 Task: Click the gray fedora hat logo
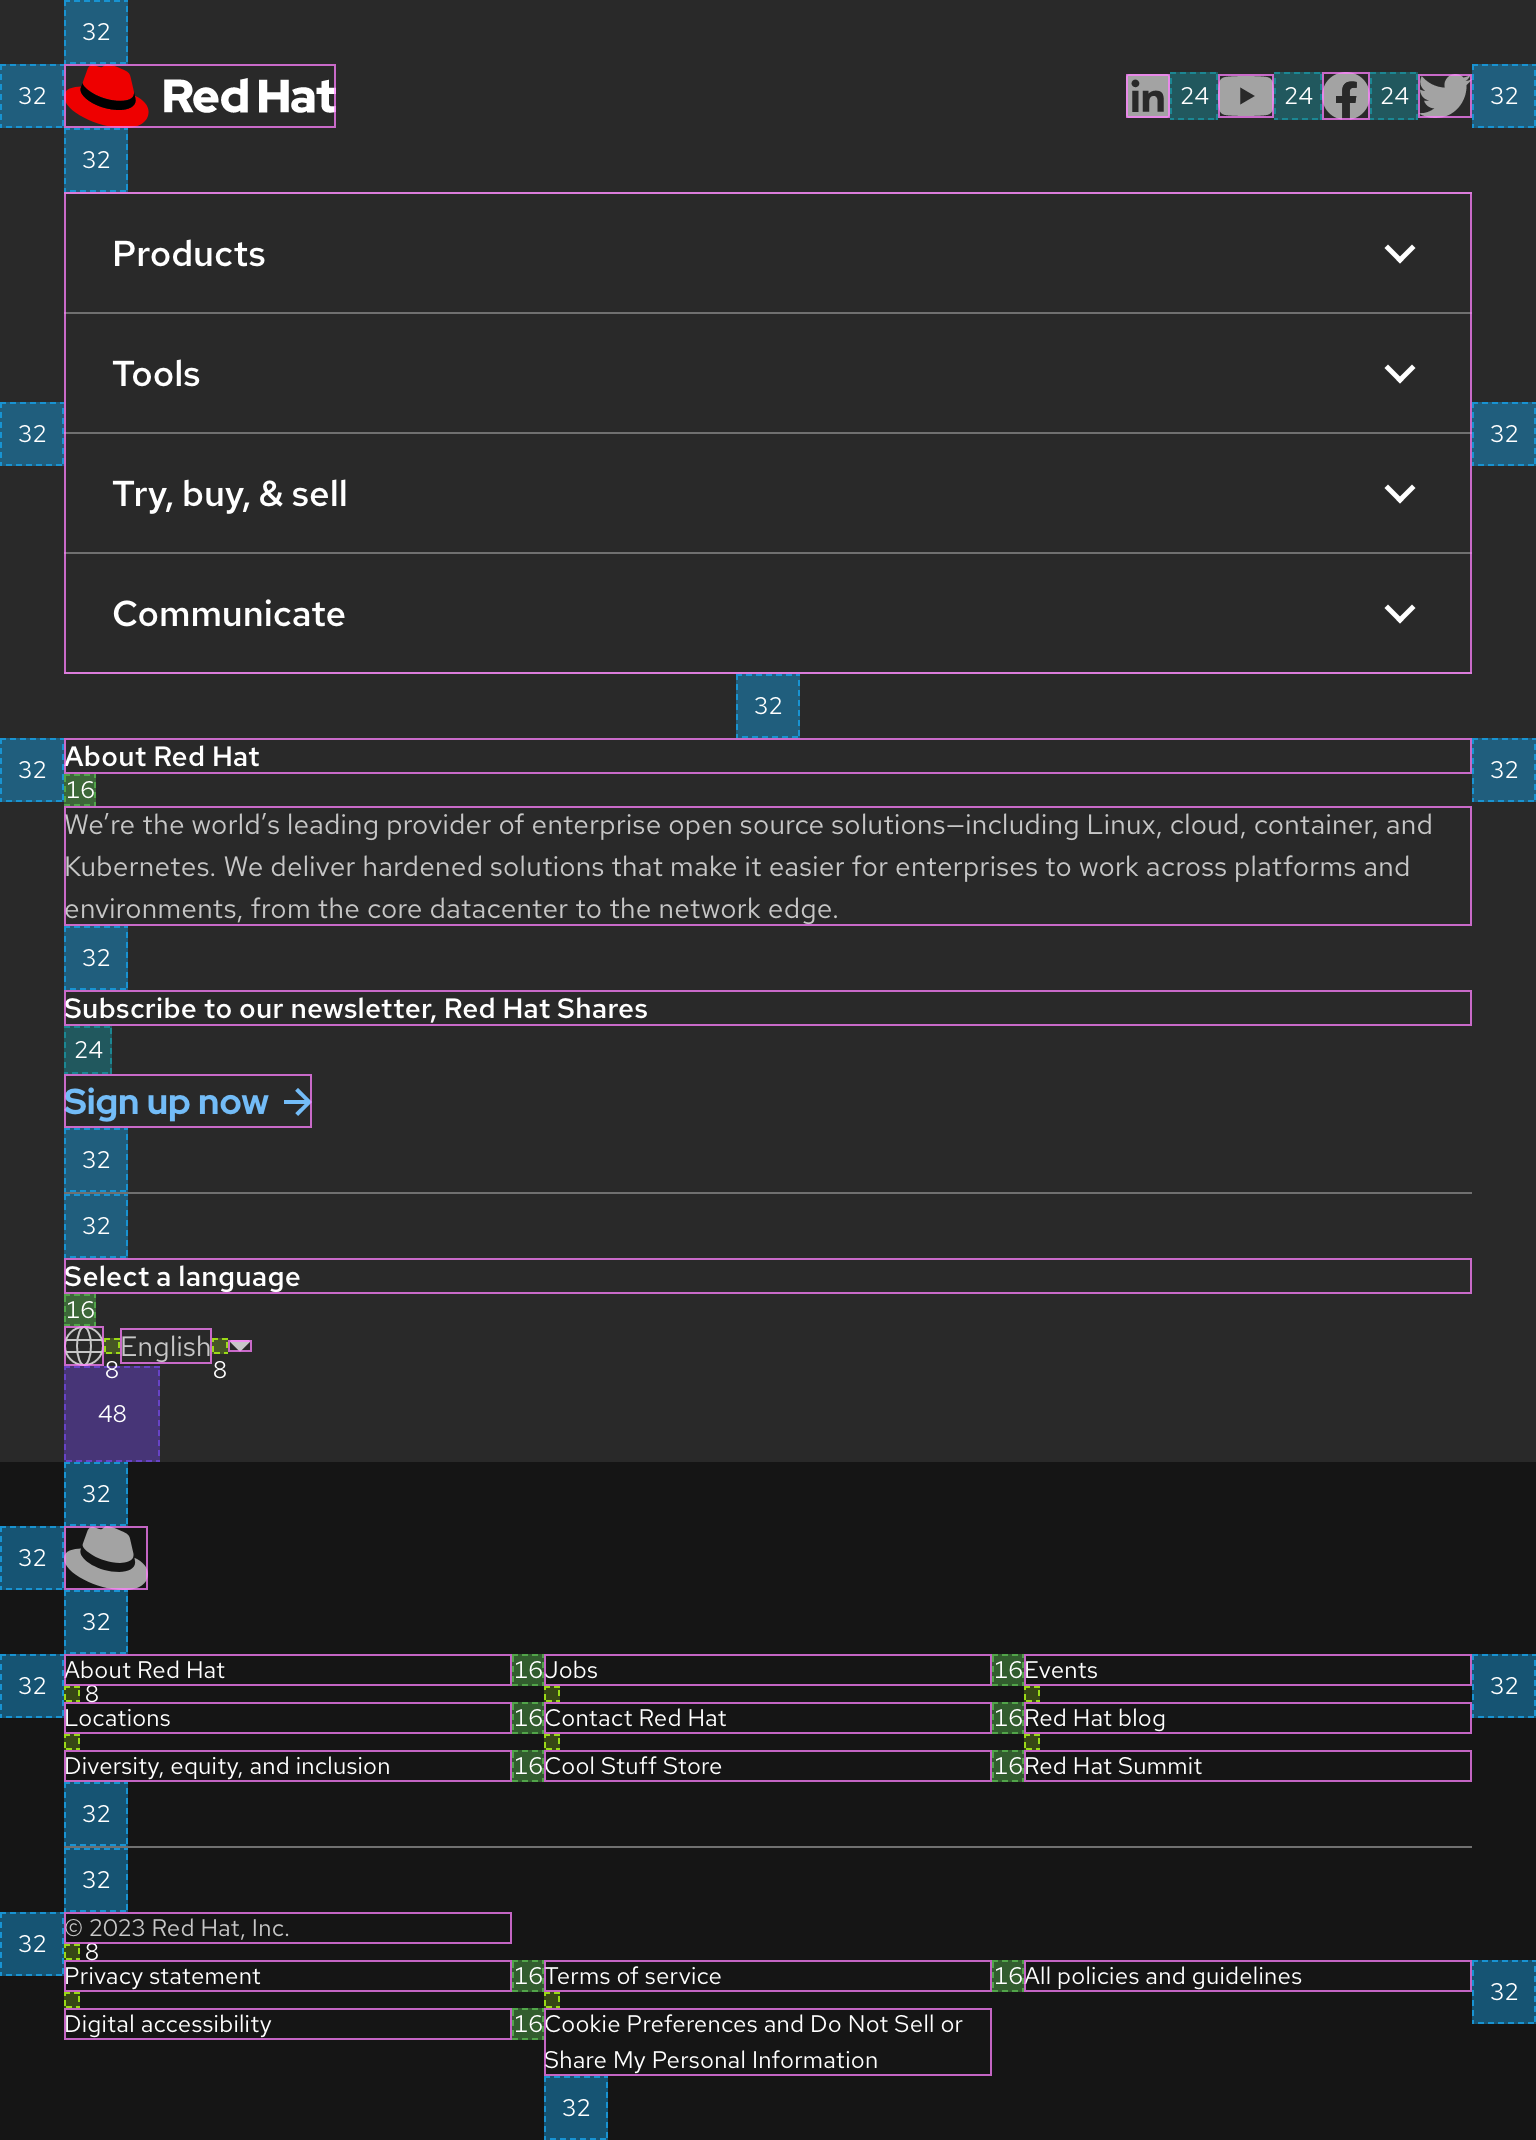coord(106,1558)
